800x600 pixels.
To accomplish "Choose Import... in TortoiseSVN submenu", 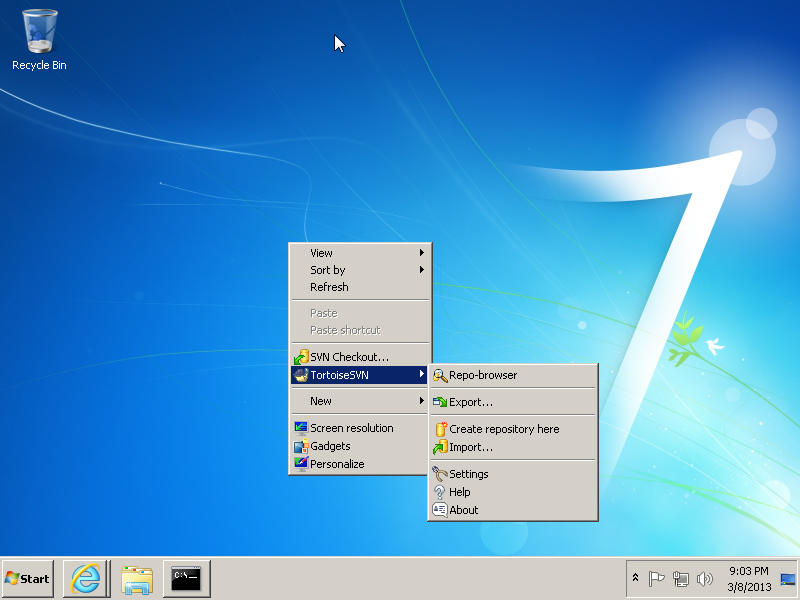I will (x=513, y=447).
